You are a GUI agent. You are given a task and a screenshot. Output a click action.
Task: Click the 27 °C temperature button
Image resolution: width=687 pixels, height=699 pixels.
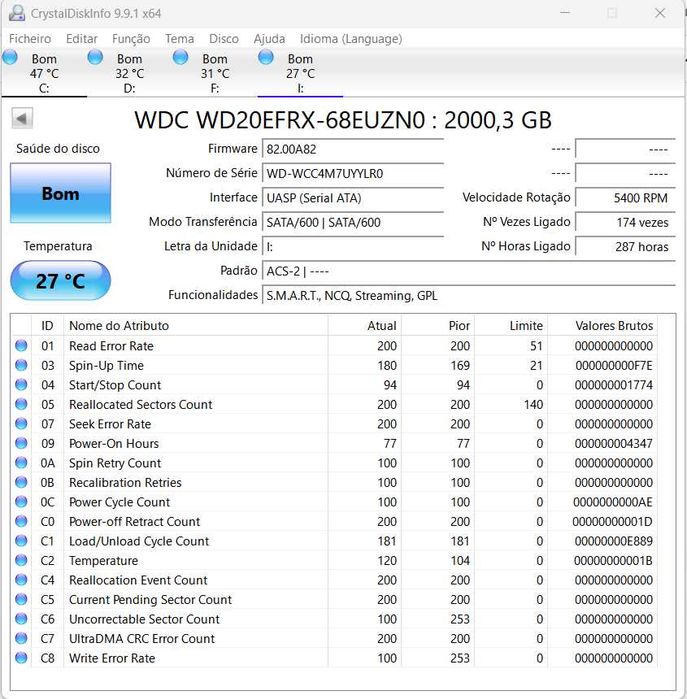point(61,280)
